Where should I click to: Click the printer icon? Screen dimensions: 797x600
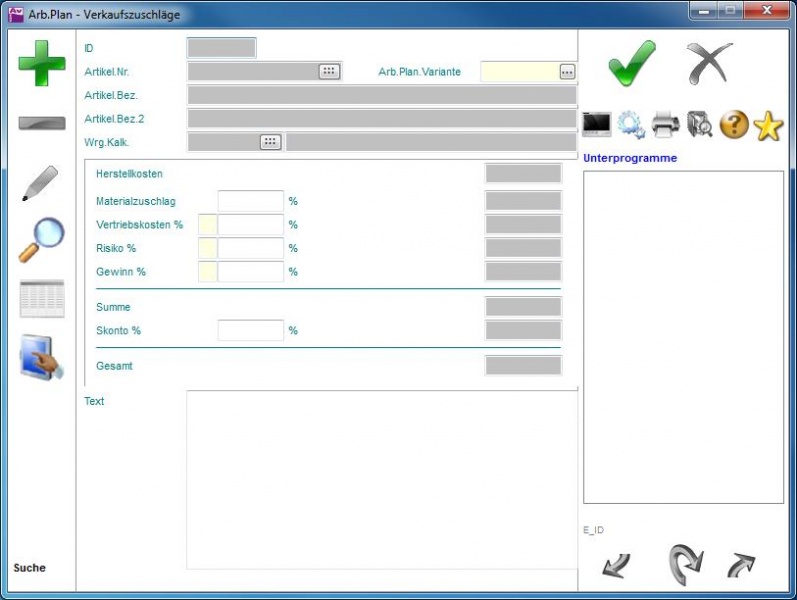click(x=666, y=125)
